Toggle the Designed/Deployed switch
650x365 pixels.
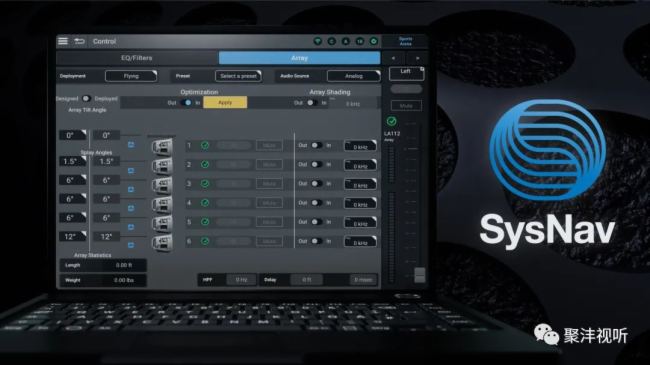(x=86, y=99)
